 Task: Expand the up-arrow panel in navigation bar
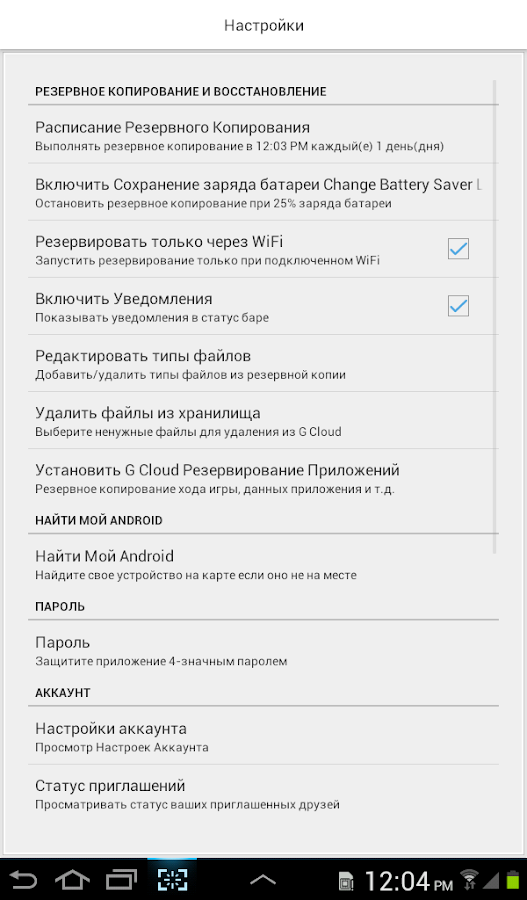pyautogui.click(x=263, y=880)
